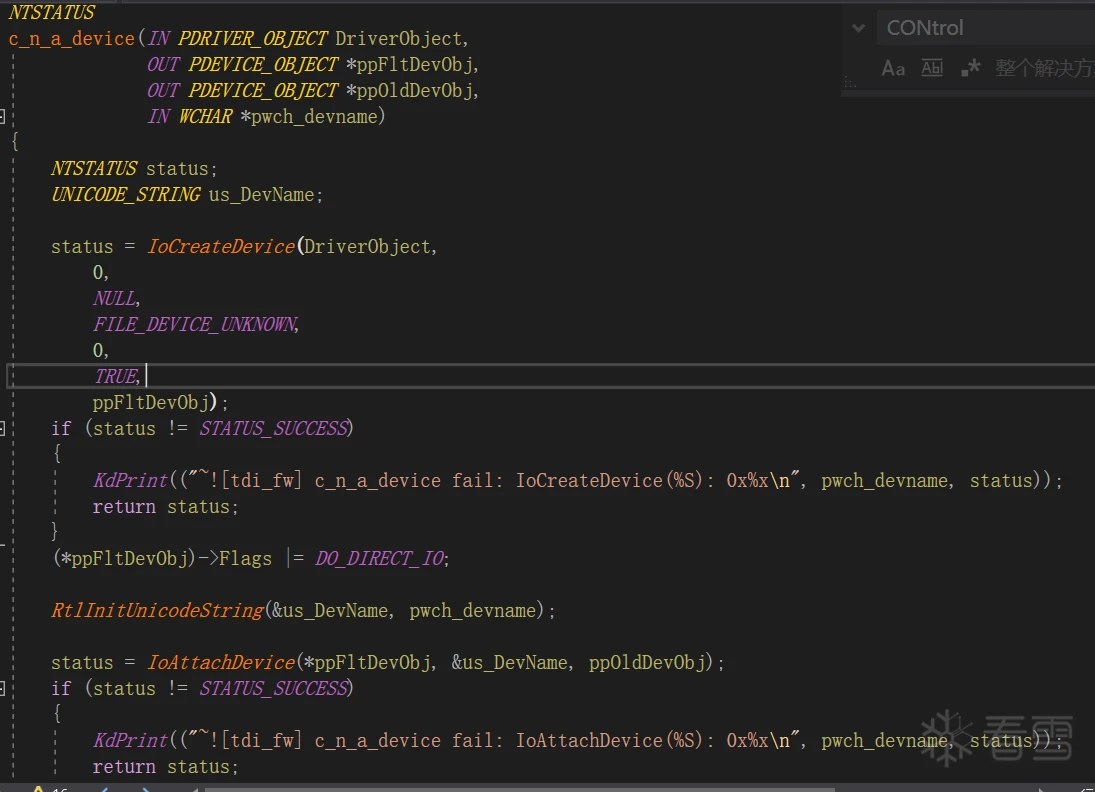Expand the find box replace-mode chevron

(x=858, y=28)
